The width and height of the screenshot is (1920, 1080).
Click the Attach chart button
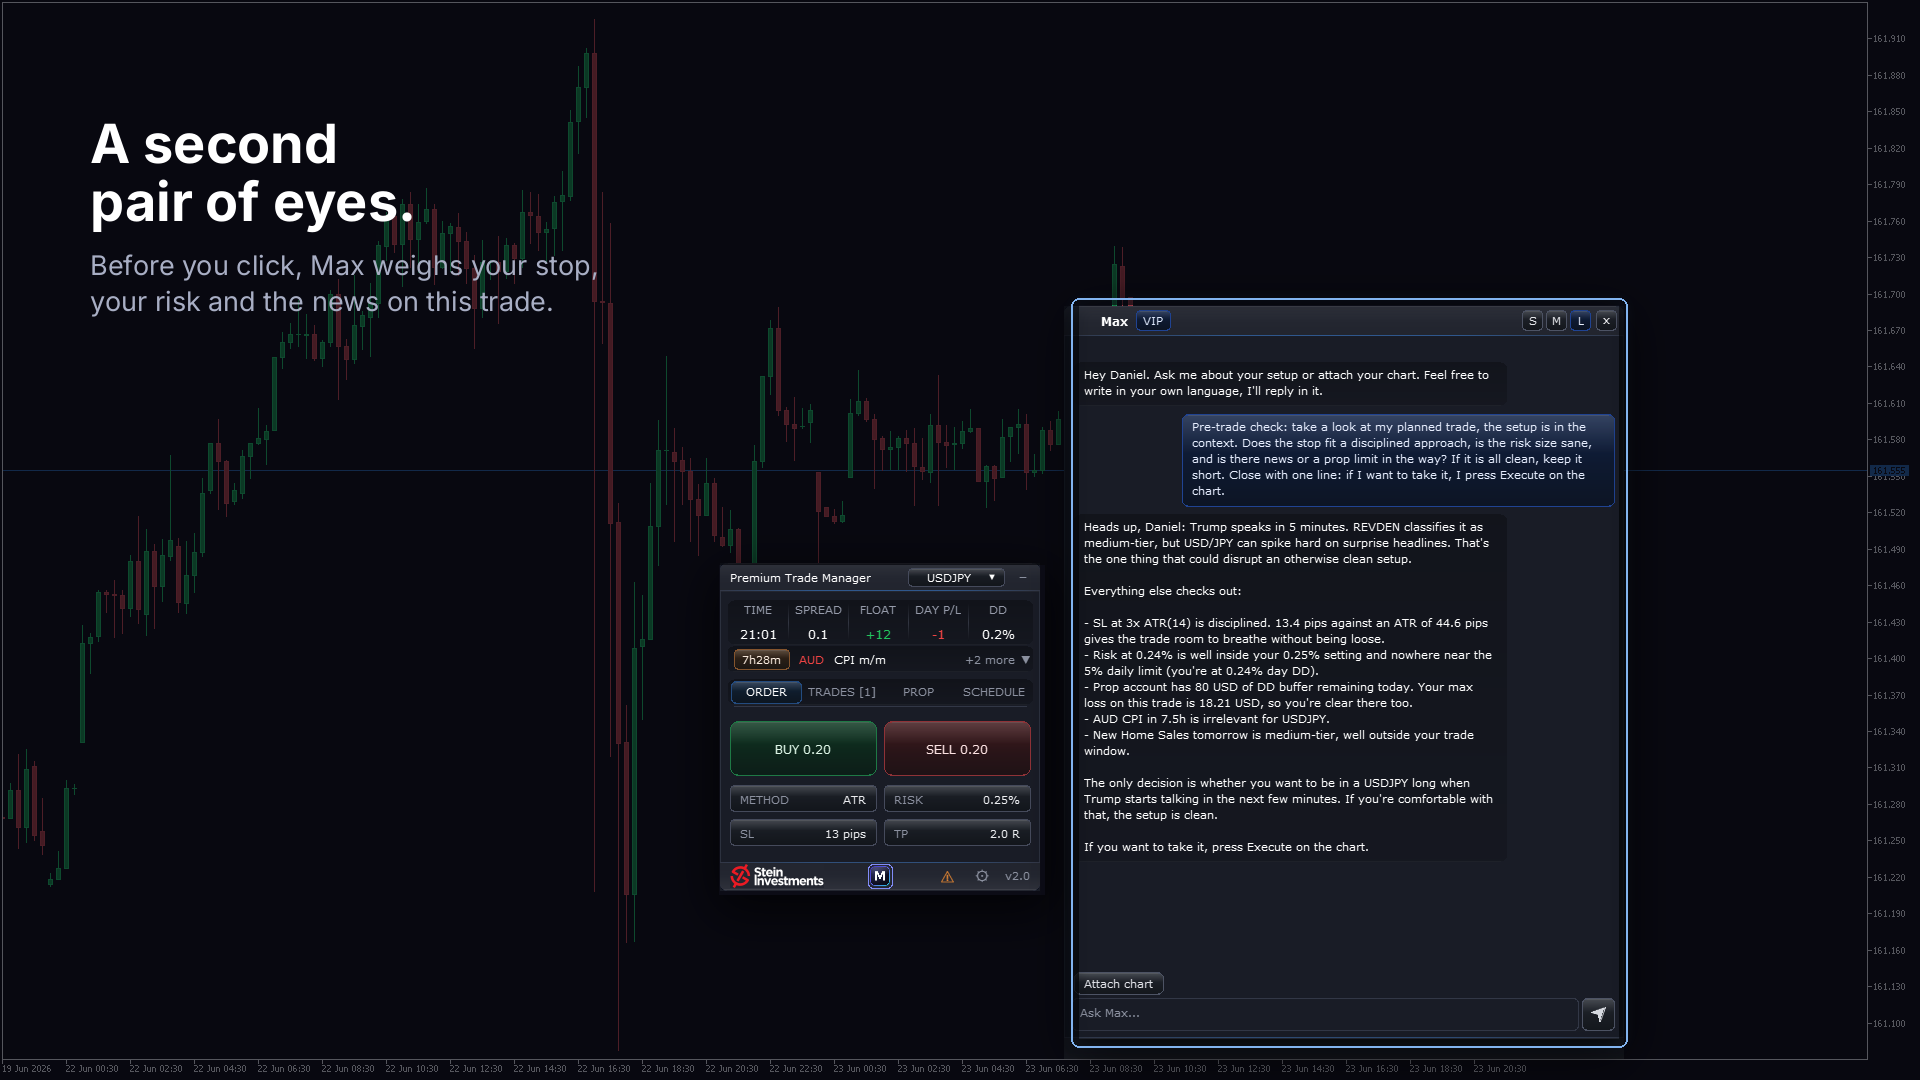pyautogui.click(x=1119, y=984)
